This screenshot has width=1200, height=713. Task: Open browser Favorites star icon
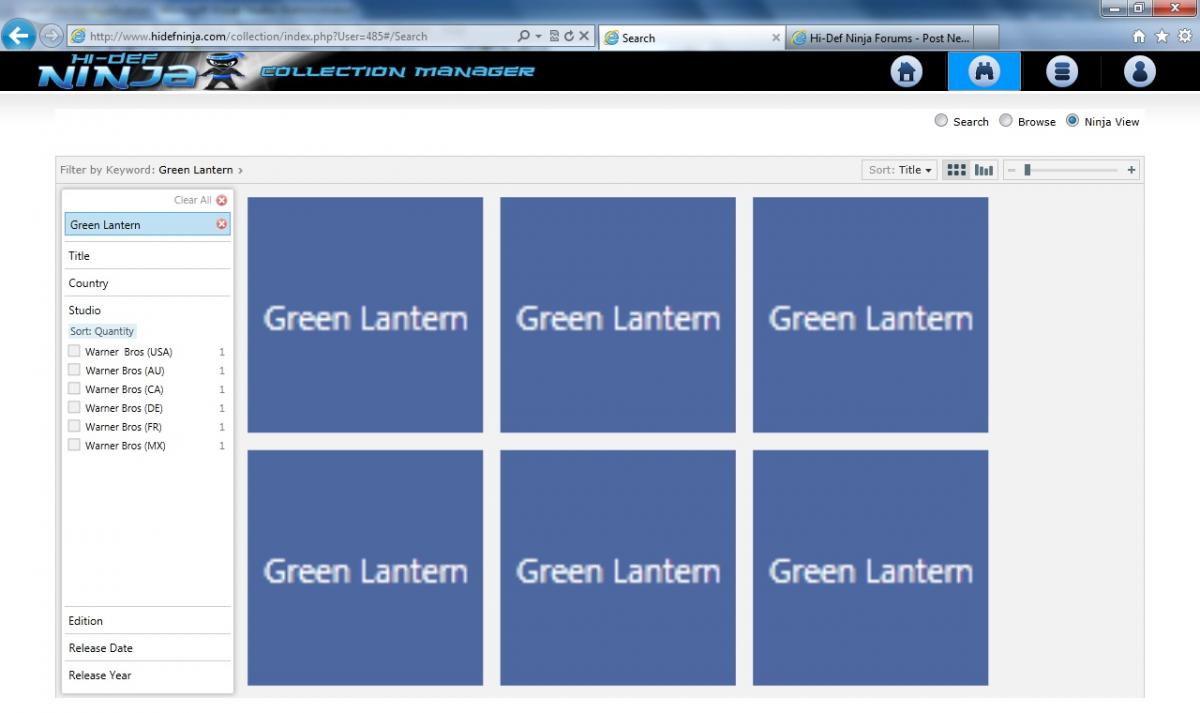click(1162, 36)
